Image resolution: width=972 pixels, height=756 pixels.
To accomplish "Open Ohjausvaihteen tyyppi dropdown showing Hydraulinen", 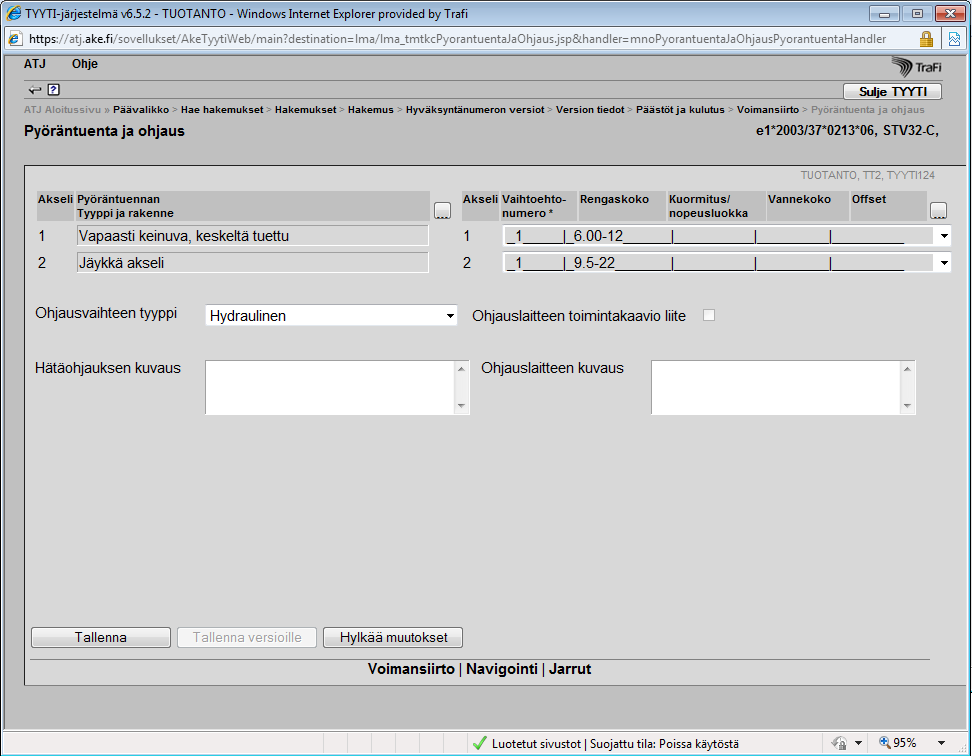I will (331, 315).
